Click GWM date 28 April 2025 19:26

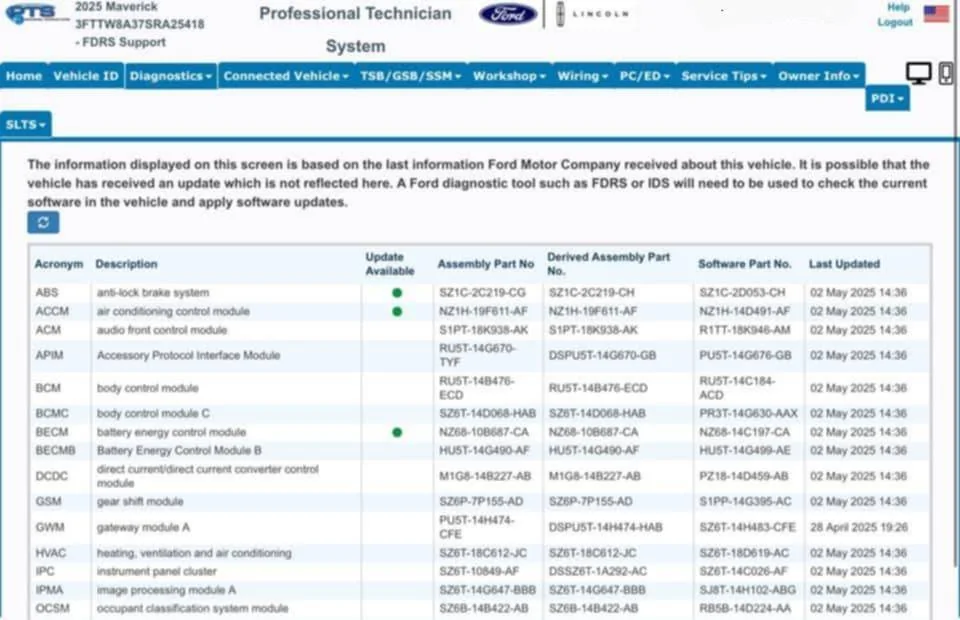click(859, 527)
